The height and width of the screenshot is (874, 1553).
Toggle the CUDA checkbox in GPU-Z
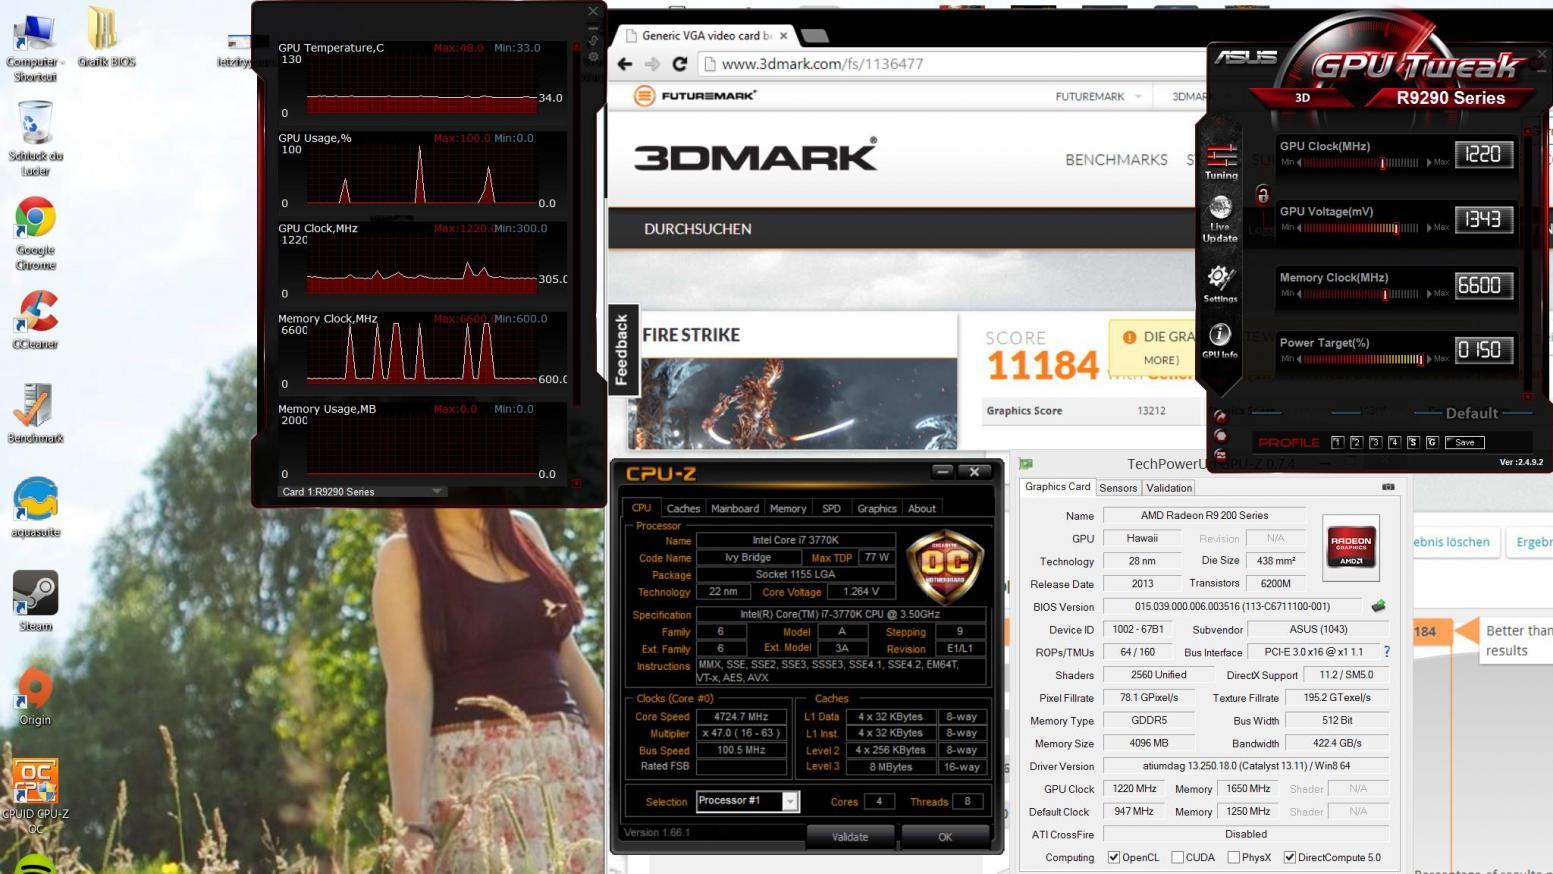click(1177, 857)
